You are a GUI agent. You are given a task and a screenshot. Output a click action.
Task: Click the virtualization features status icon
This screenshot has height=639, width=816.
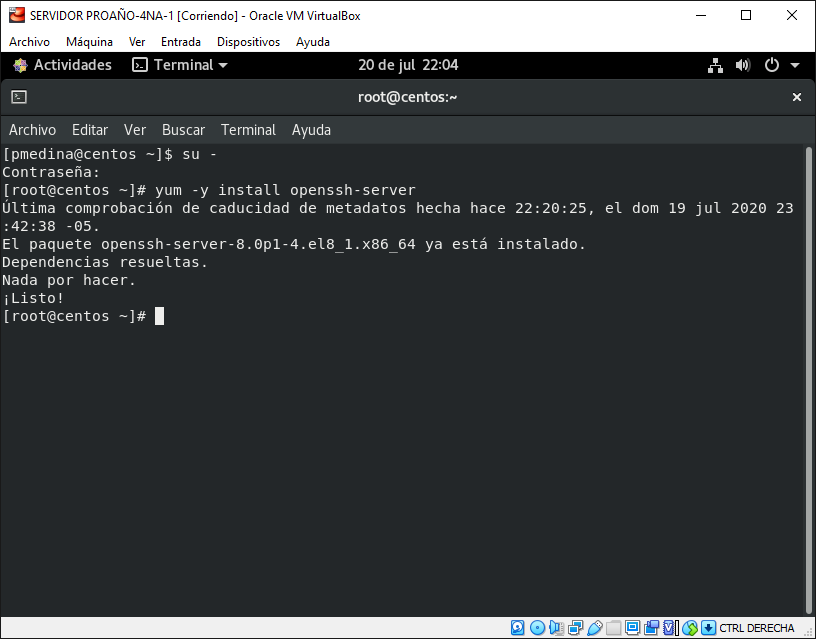tap(668, 628)
